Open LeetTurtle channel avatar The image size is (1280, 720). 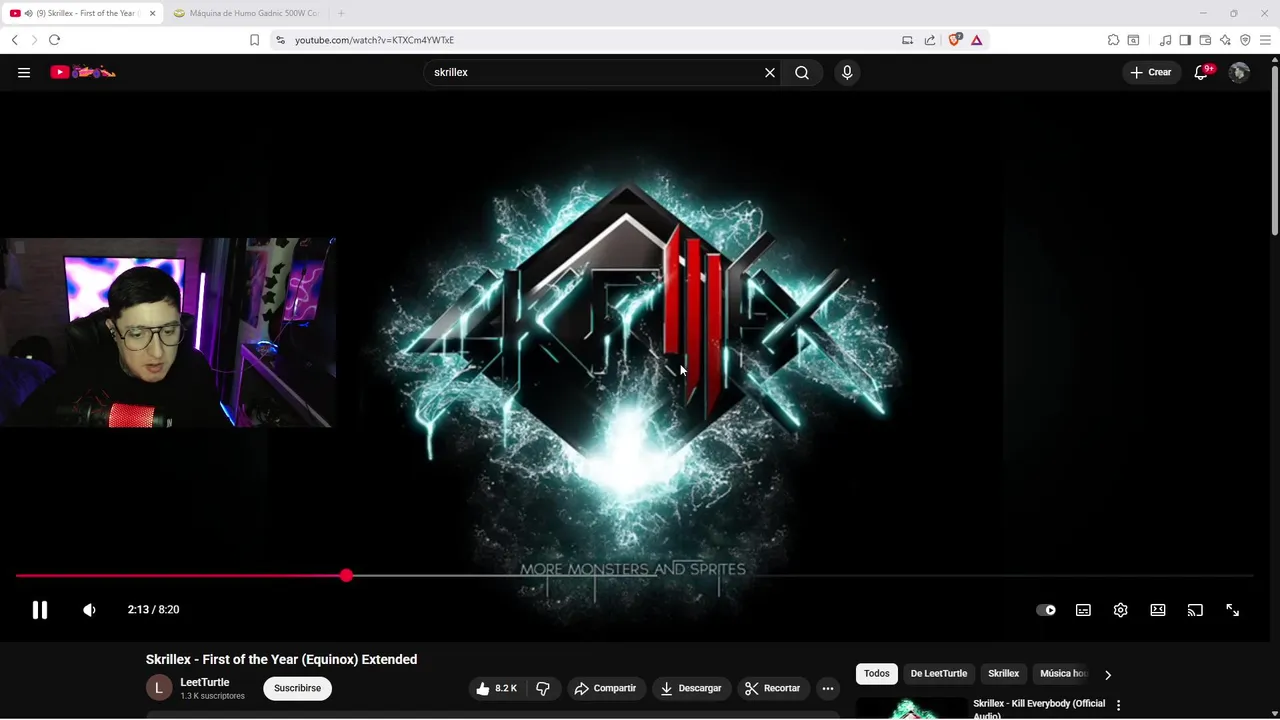pyautogui.click(x=158, y=688)
